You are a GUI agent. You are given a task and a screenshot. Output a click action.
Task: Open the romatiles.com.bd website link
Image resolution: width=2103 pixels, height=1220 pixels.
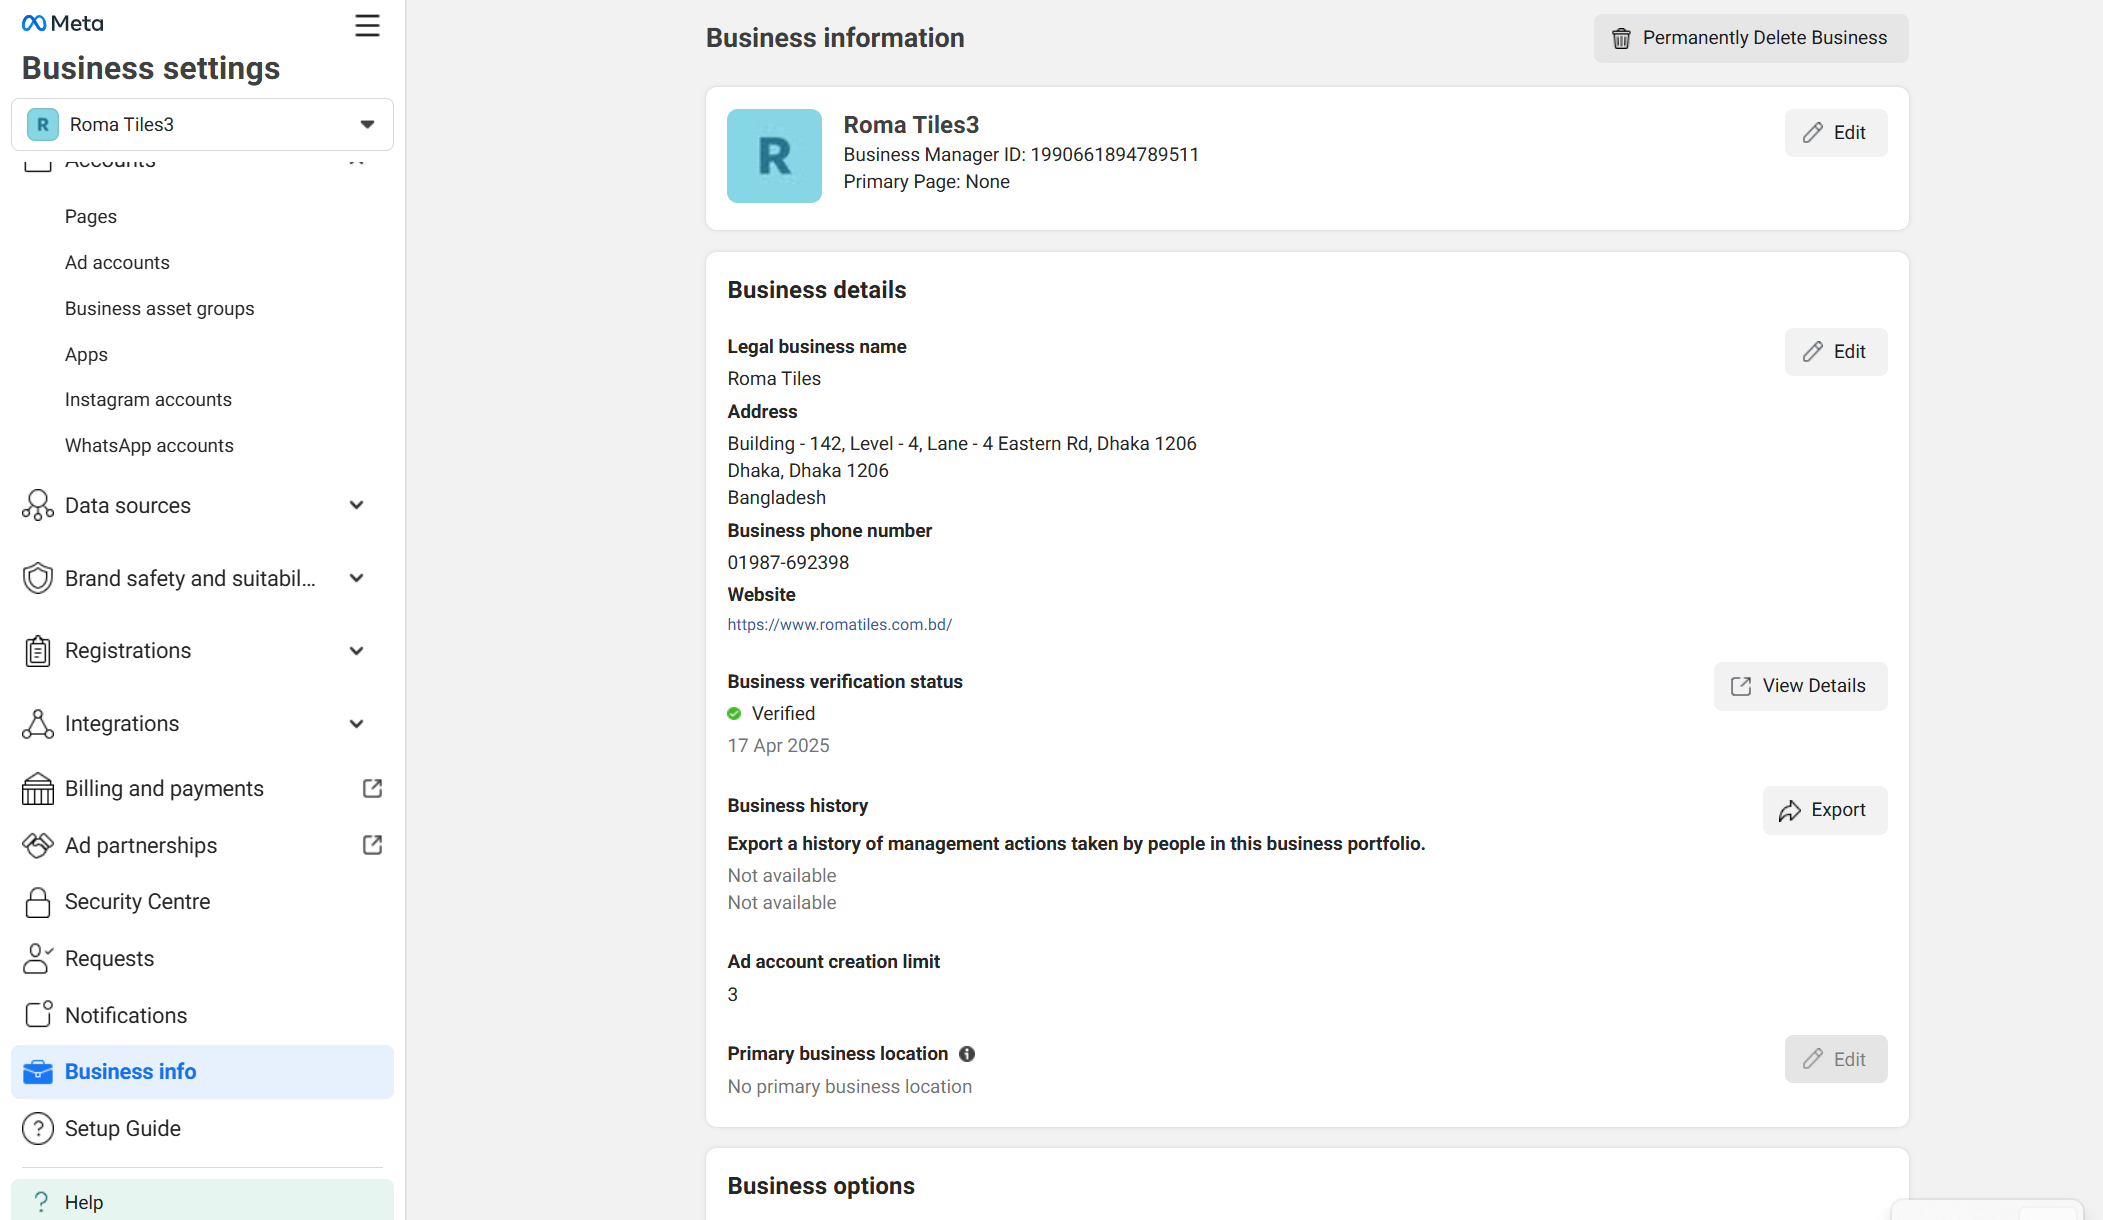pyautogui.click(x=839, y=624)
